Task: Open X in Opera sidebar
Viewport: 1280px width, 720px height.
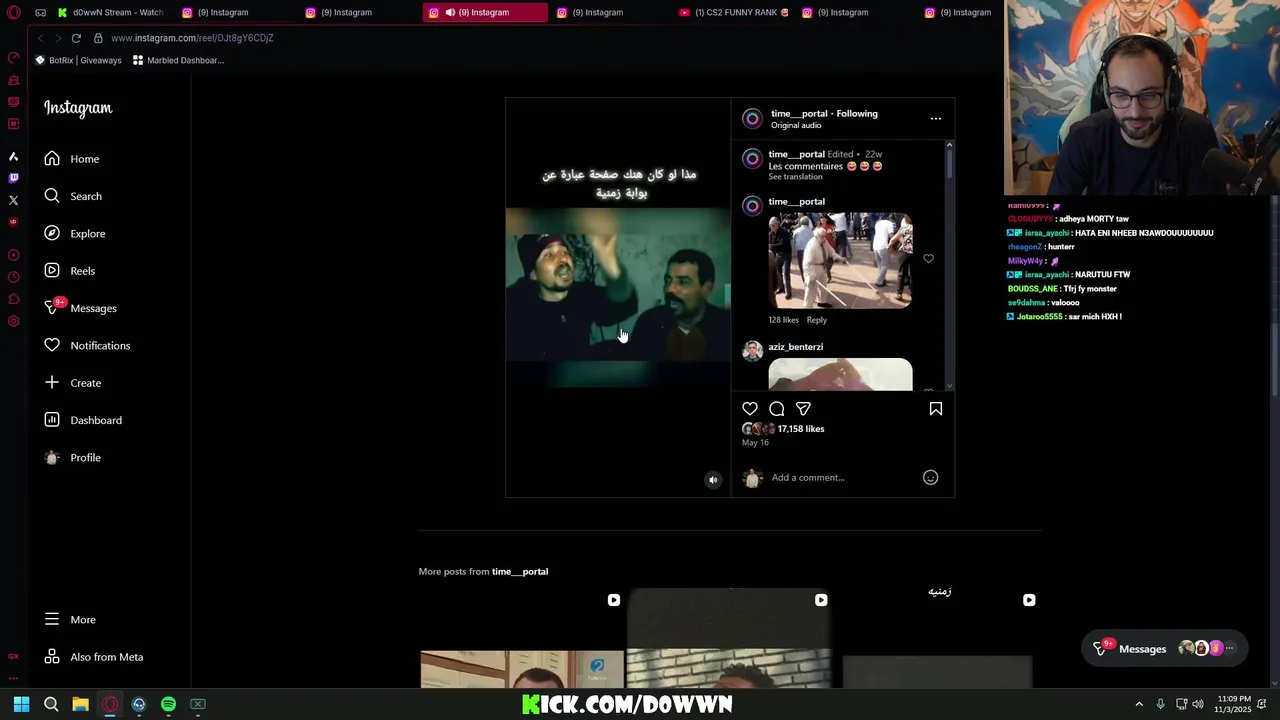Action: [13, 200]
